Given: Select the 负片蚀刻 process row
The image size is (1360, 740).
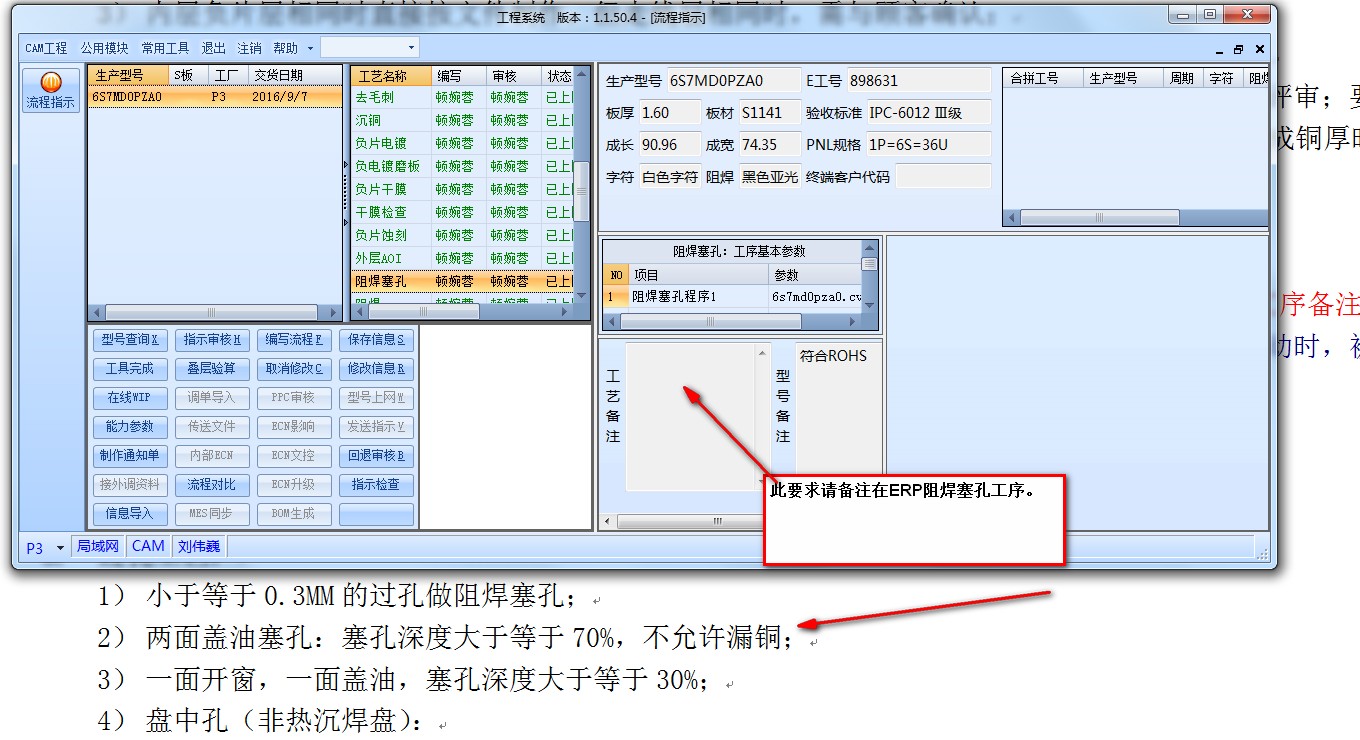Looking at the screenshot, I should point(462,235).
